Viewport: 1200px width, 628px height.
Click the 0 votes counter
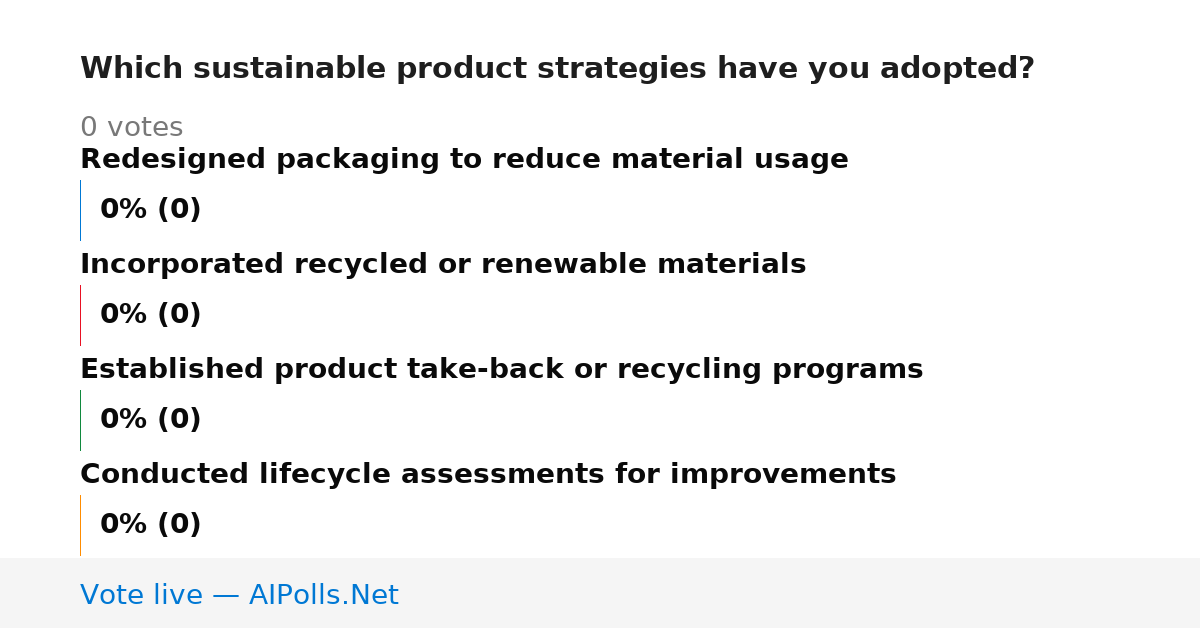tap(131, 128)
